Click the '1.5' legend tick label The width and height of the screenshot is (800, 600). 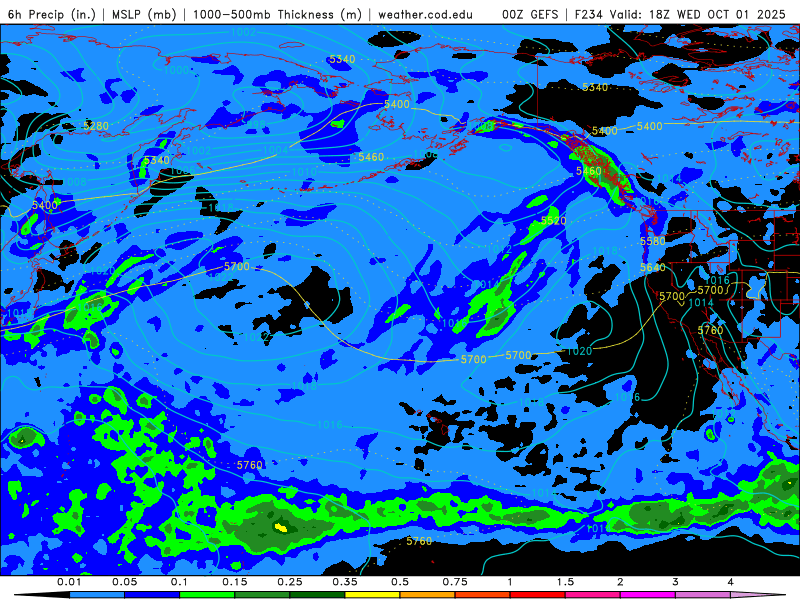[x=565, y=582]
